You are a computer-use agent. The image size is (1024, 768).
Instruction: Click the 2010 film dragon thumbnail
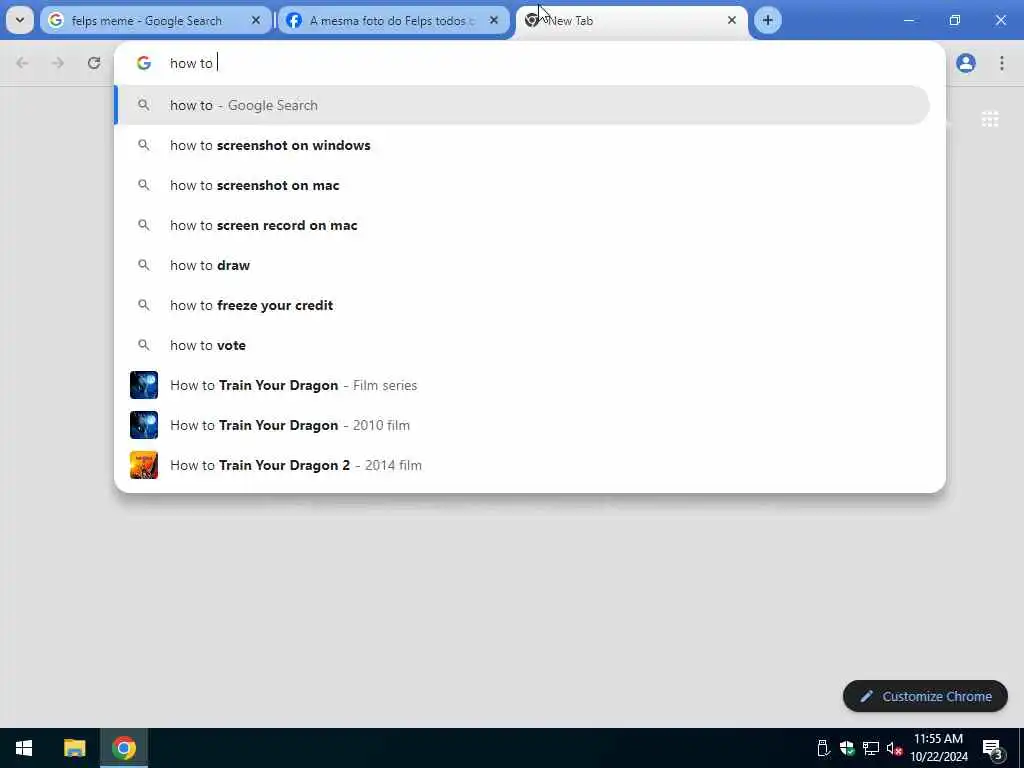click(144, 424)
